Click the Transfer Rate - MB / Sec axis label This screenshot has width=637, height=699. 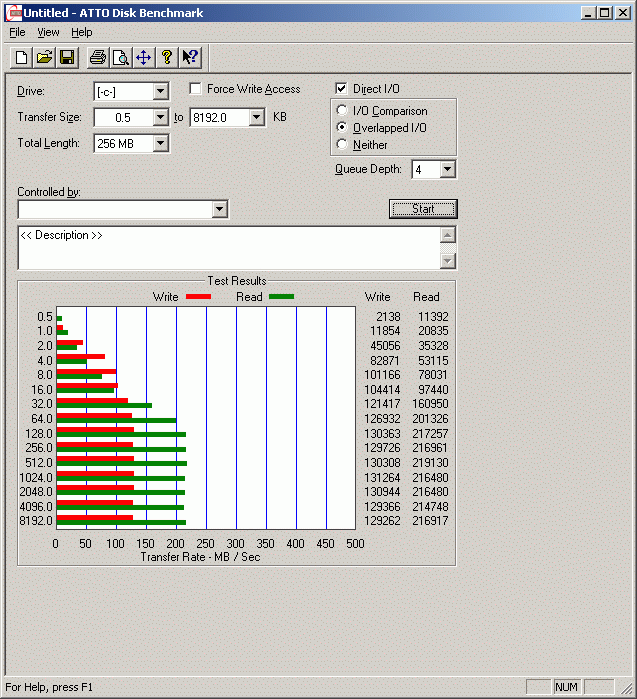pyautogui.click(x=201, y=557)
